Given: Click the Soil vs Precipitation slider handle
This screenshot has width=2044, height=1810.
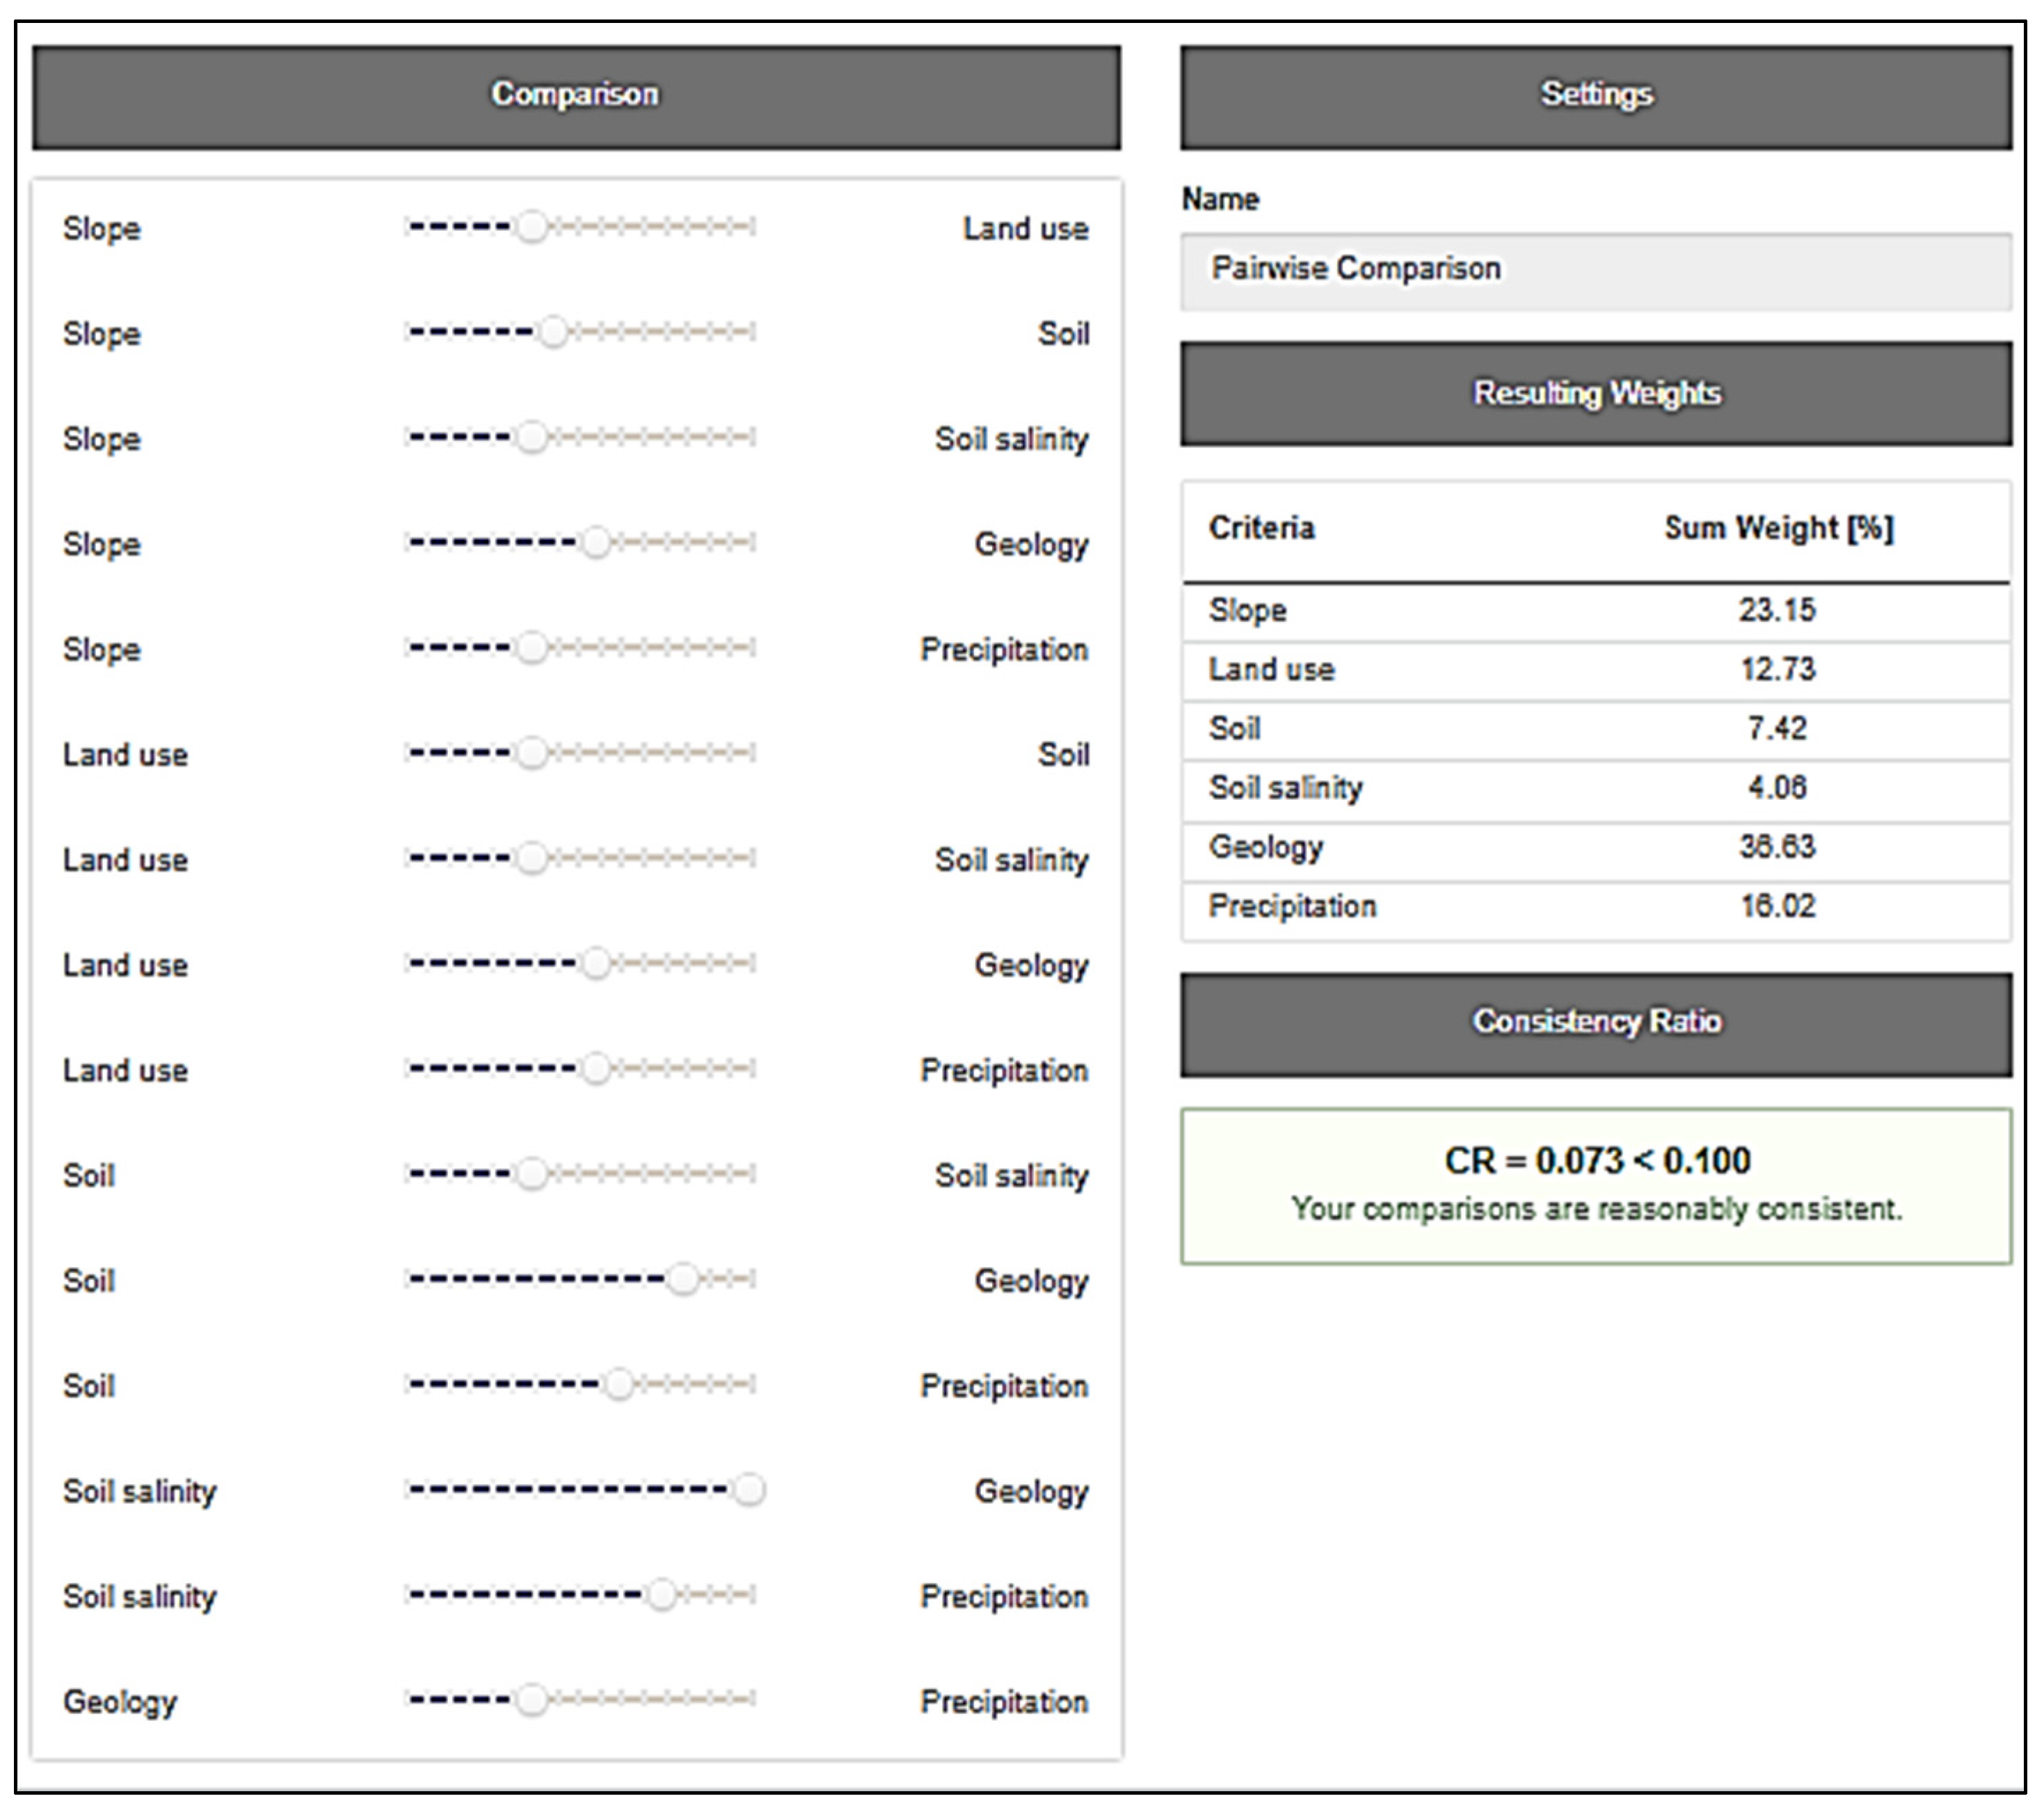Looking at the screenshot, I should pyautogui.click(x=619, y=1384).
